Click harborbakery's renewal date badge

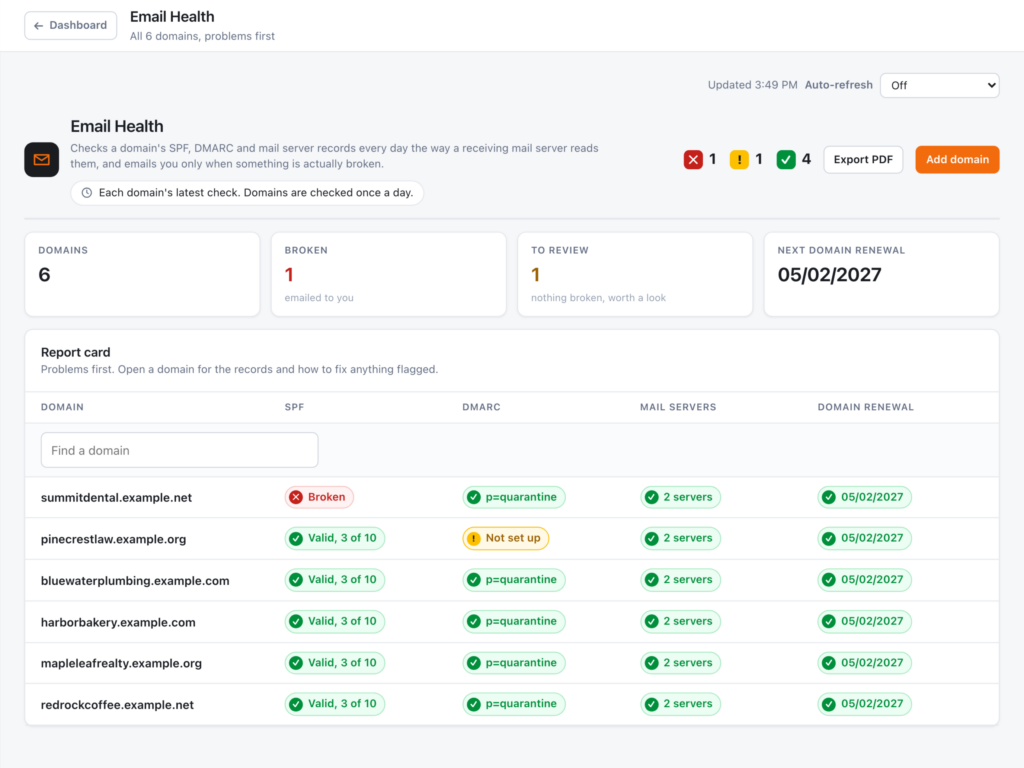(865, 621)
